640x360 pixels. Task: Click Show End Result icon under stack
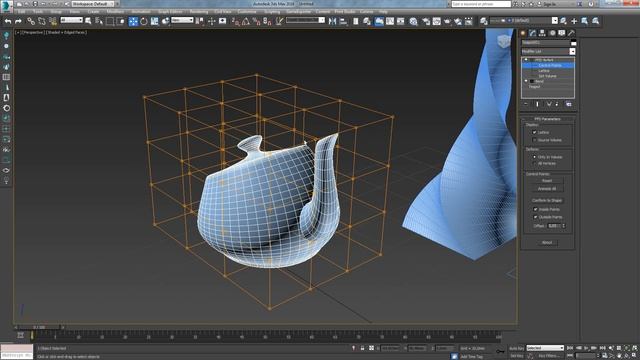point(537,104)
